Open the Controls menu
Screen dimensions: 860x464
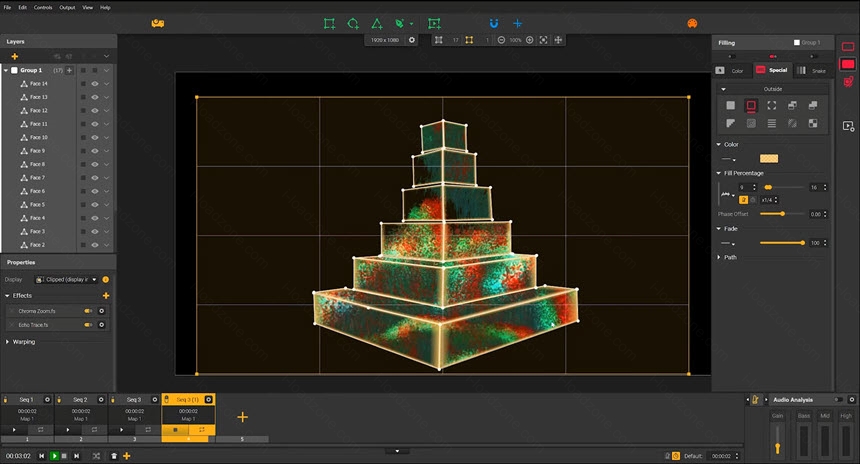pos(43,7)
